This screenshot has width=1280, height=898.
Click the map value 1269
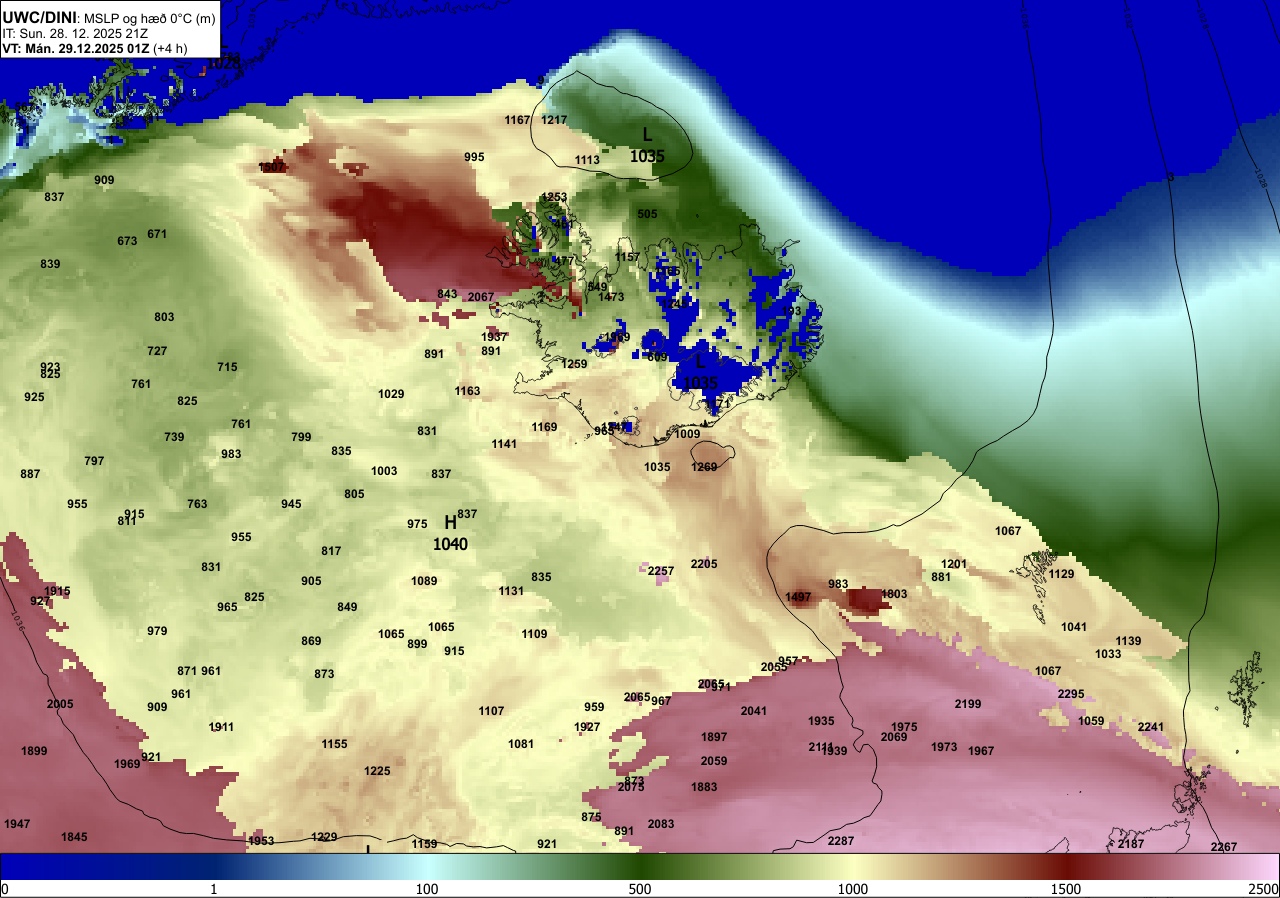pyautogui.click(x=704, y=467)
